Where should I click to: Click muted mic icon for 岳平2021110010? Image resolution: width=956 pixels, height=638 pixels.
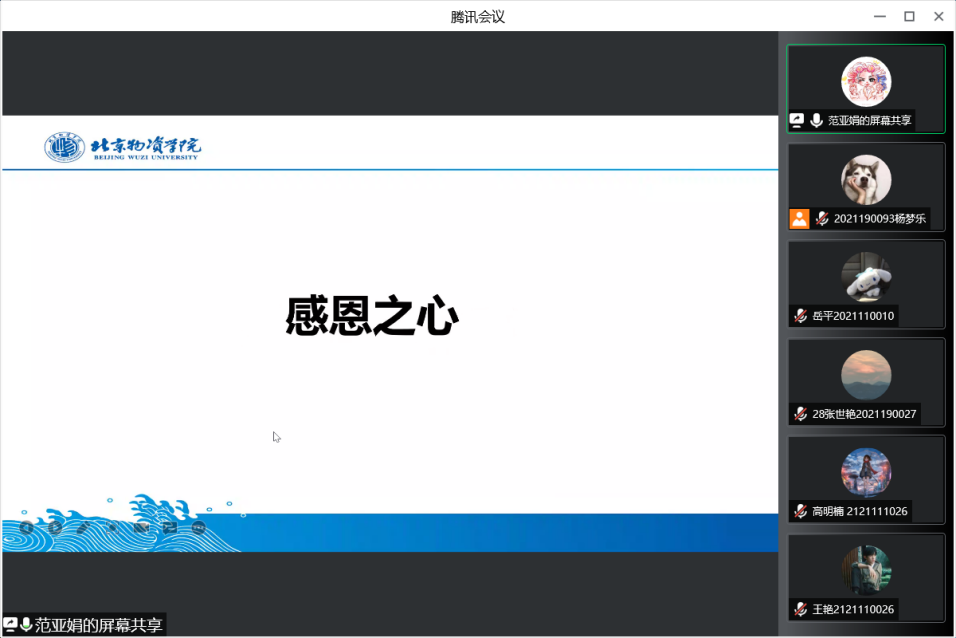click(x=801, y=316)
